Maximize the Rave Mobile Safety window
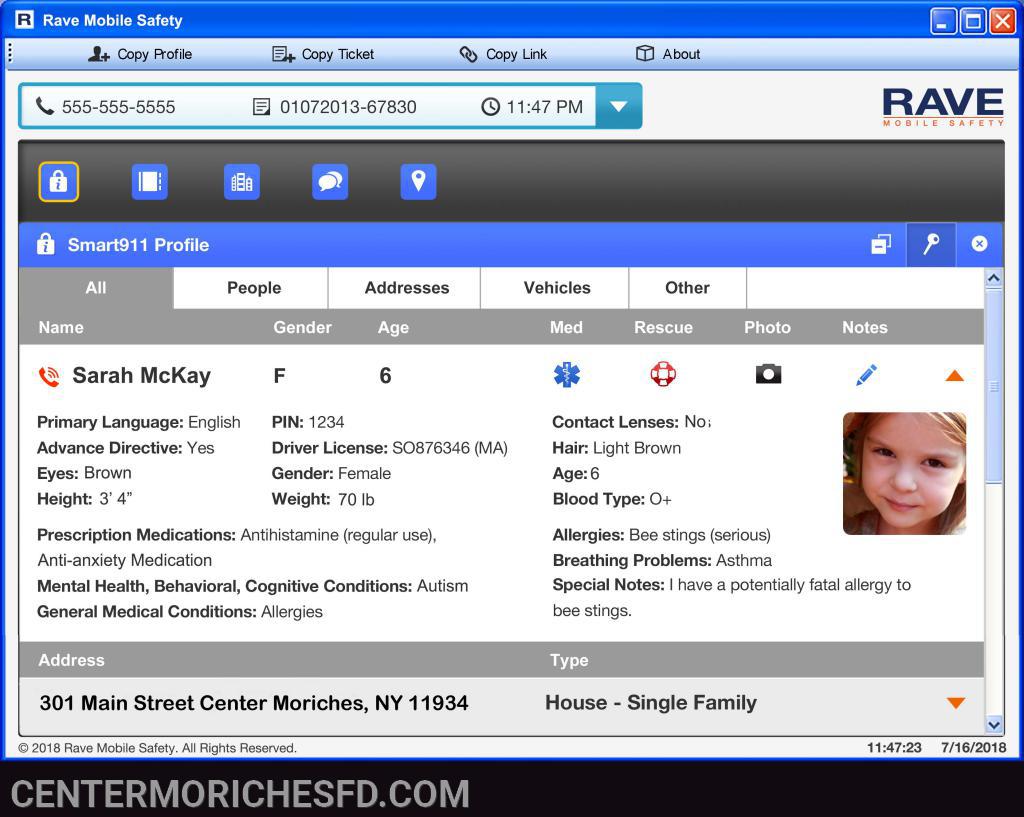 point(972,22)
